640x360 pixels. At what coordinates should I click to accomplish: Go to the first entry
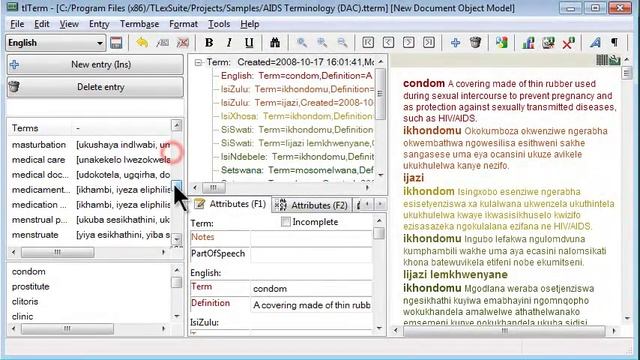point(368,42)
